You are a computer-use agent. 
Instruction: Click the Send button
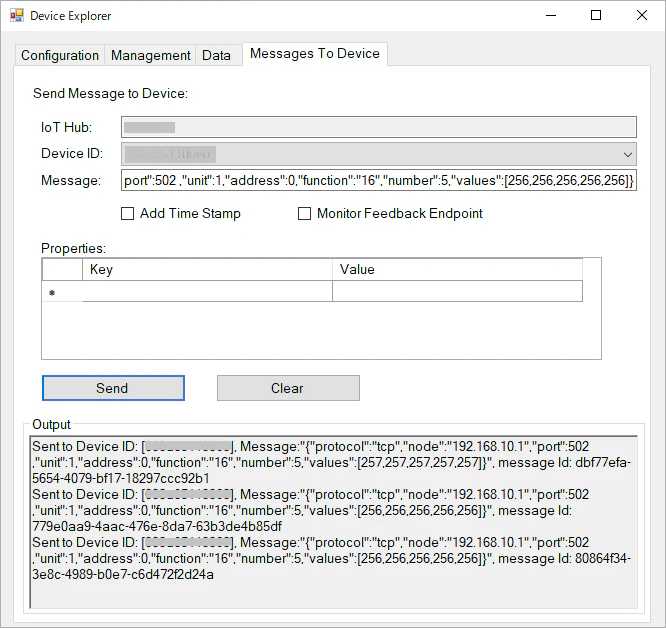pos(113,388)
